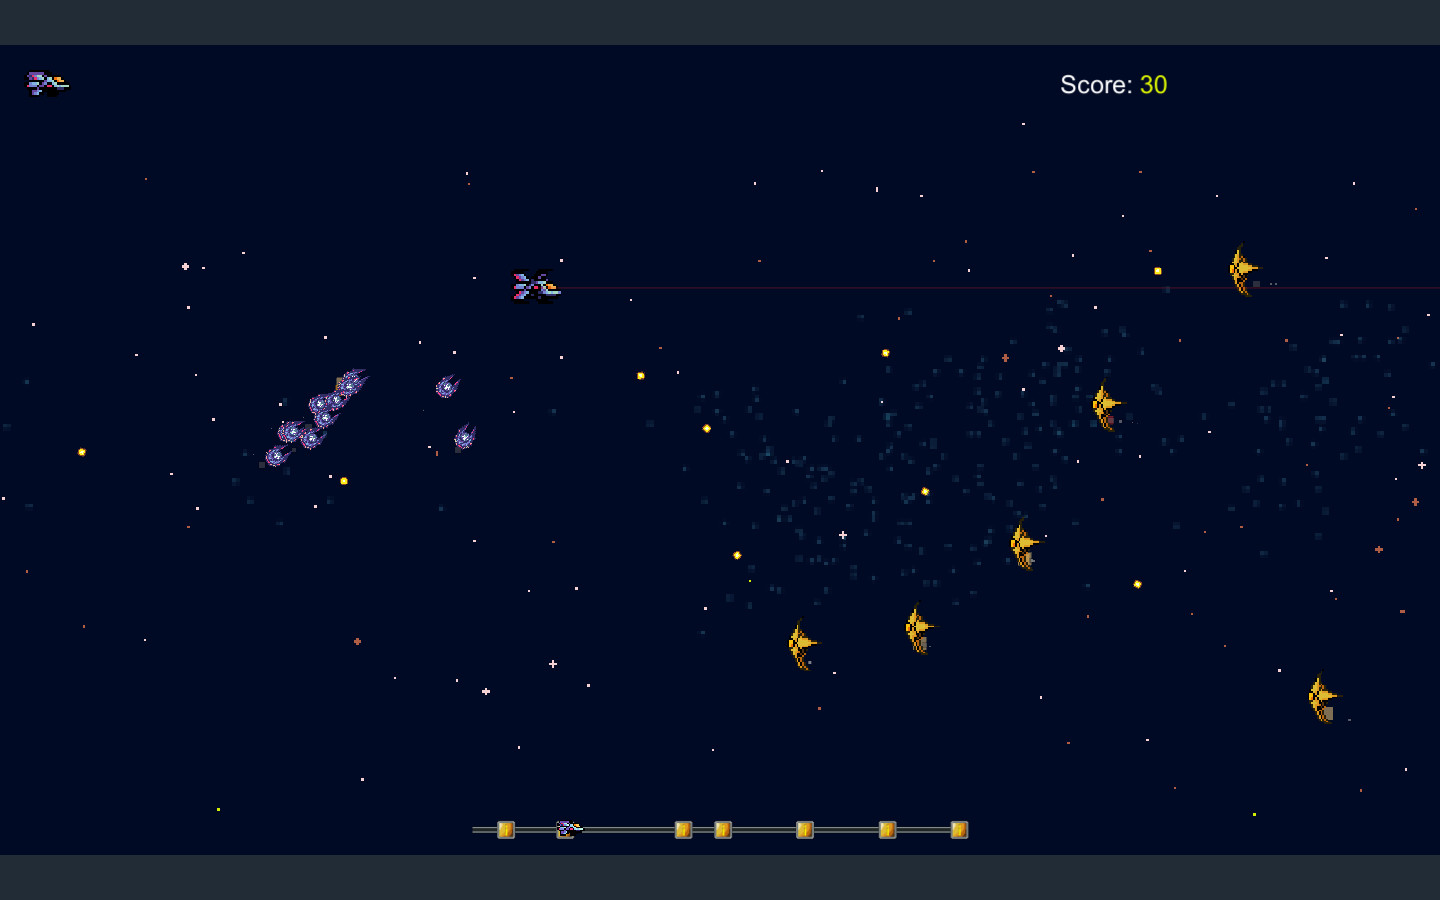The image size is (1440, 900).
Task: Click the yellow diamond below the spiral cluster
Action: [345, 479]
